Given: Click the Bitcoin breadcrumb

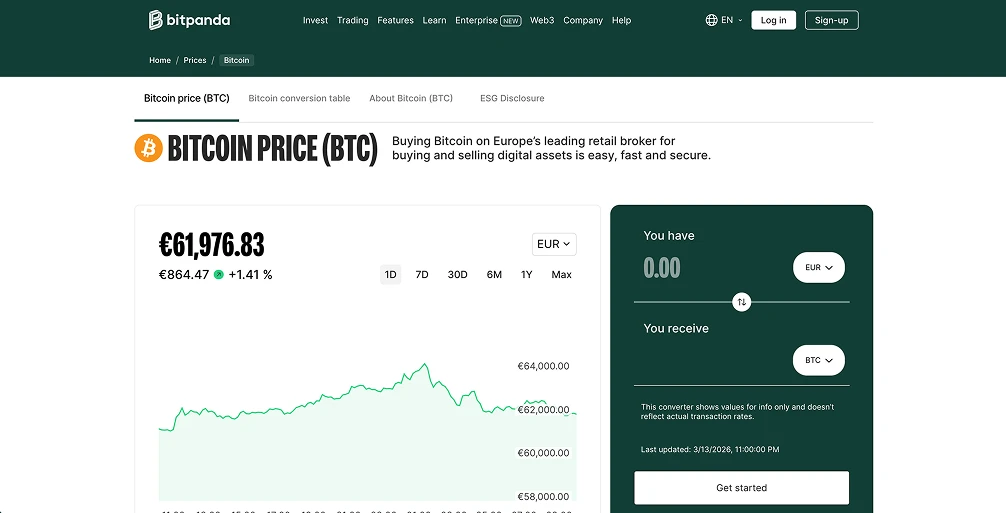Looking at the screenshot, I should click(x=237, y=60).
